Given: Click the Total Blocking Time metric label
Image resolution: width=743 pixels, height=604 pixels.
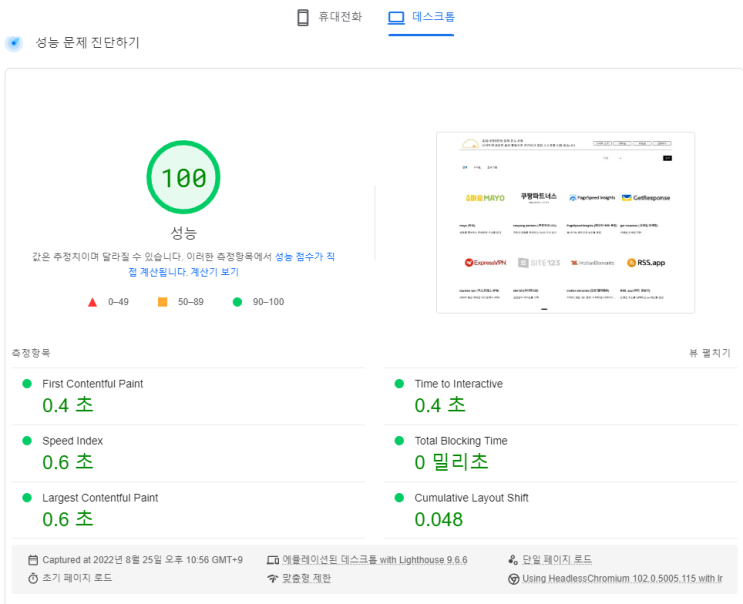Looking at the screenshot, I should click(x=461, y=441).
